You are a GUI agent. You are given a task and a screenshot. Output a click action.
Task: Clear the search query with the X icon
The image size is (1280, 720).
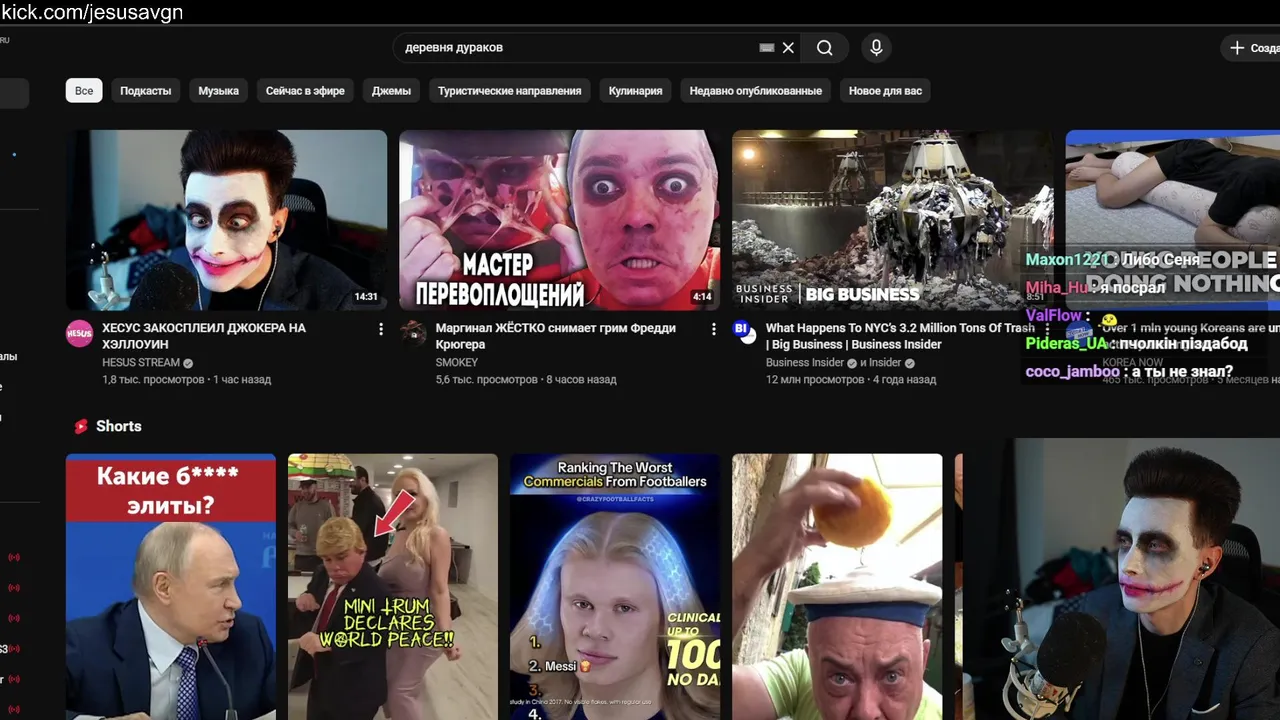[788, 48]
